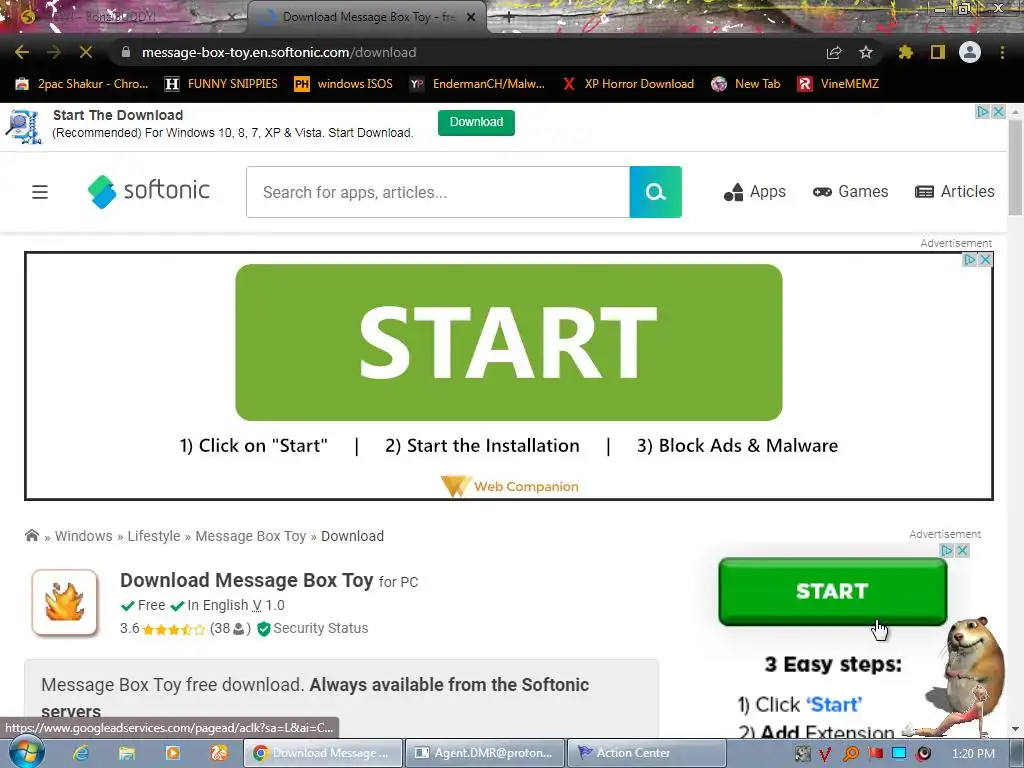1024x768 pixels.
Task: Switch to the first browser tab
Action: (x=124, y=18)
